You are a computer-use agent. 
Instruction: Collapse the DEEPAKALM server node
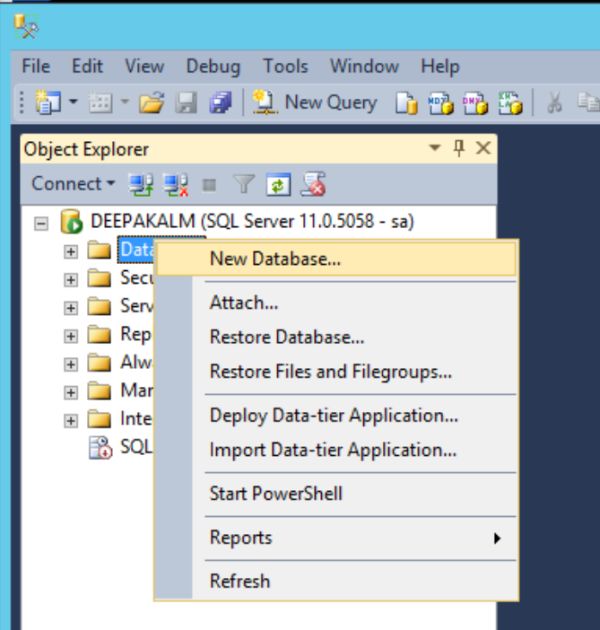[x=41, y=223]
